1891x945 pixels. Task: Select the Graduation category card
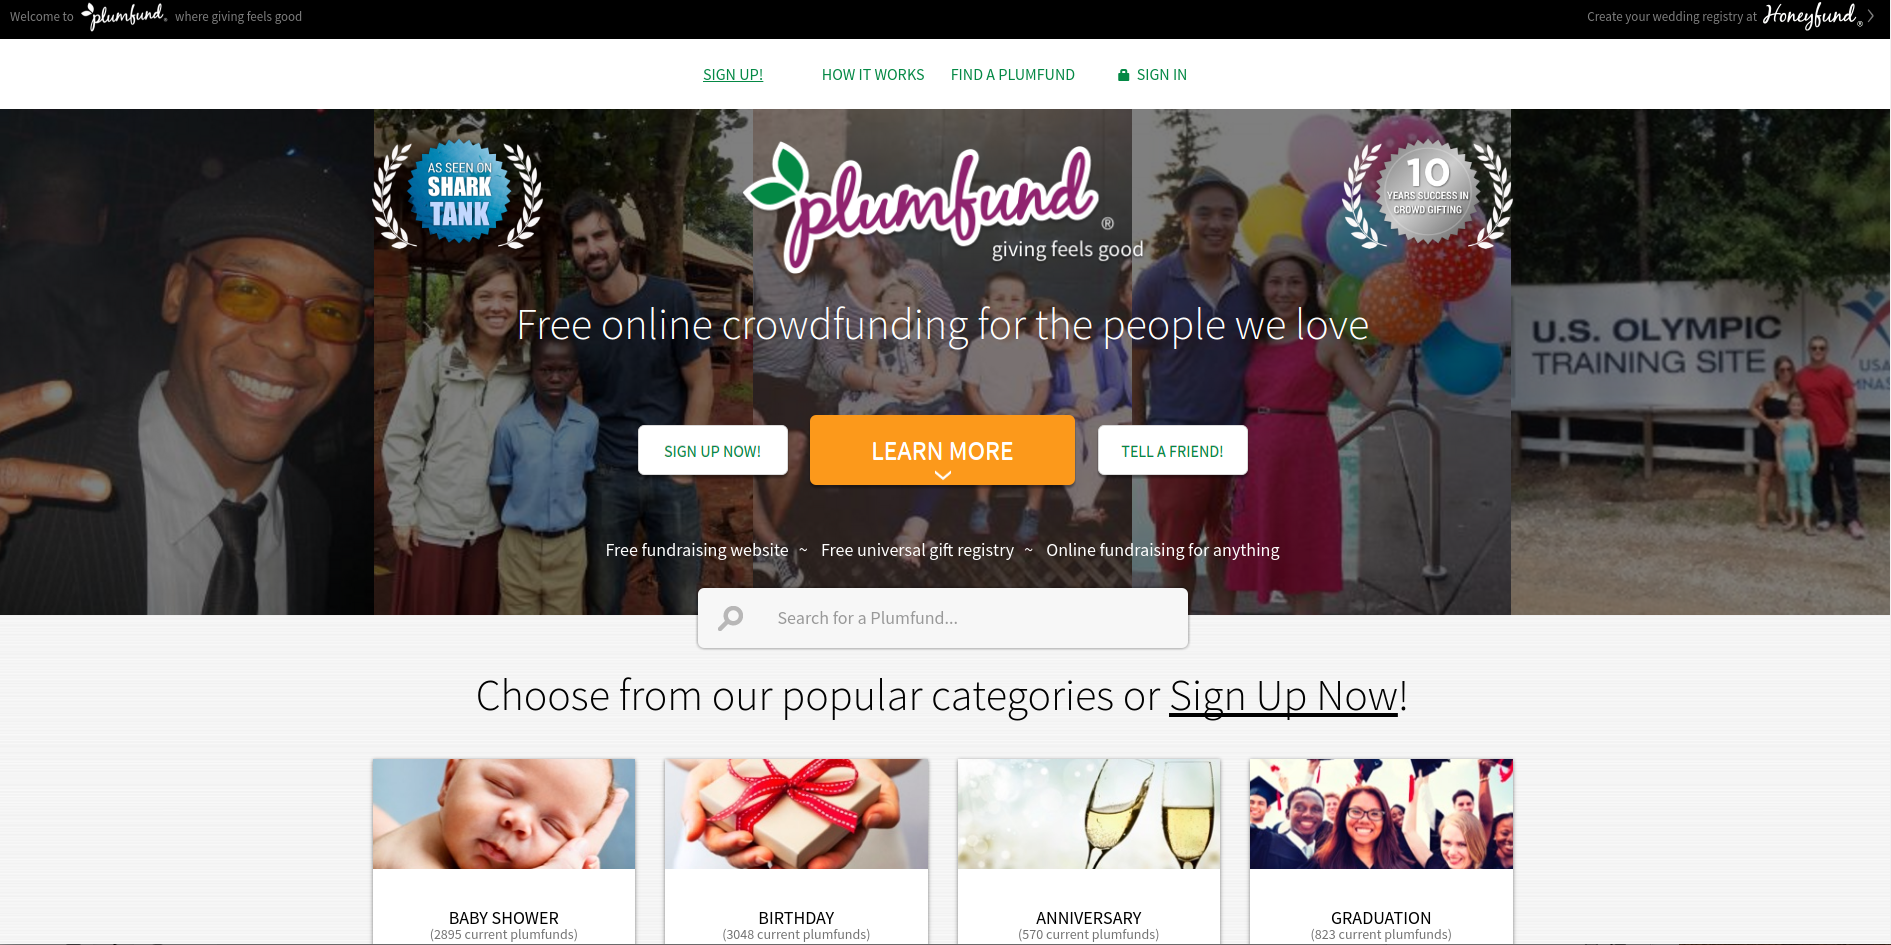point(1381,851)
